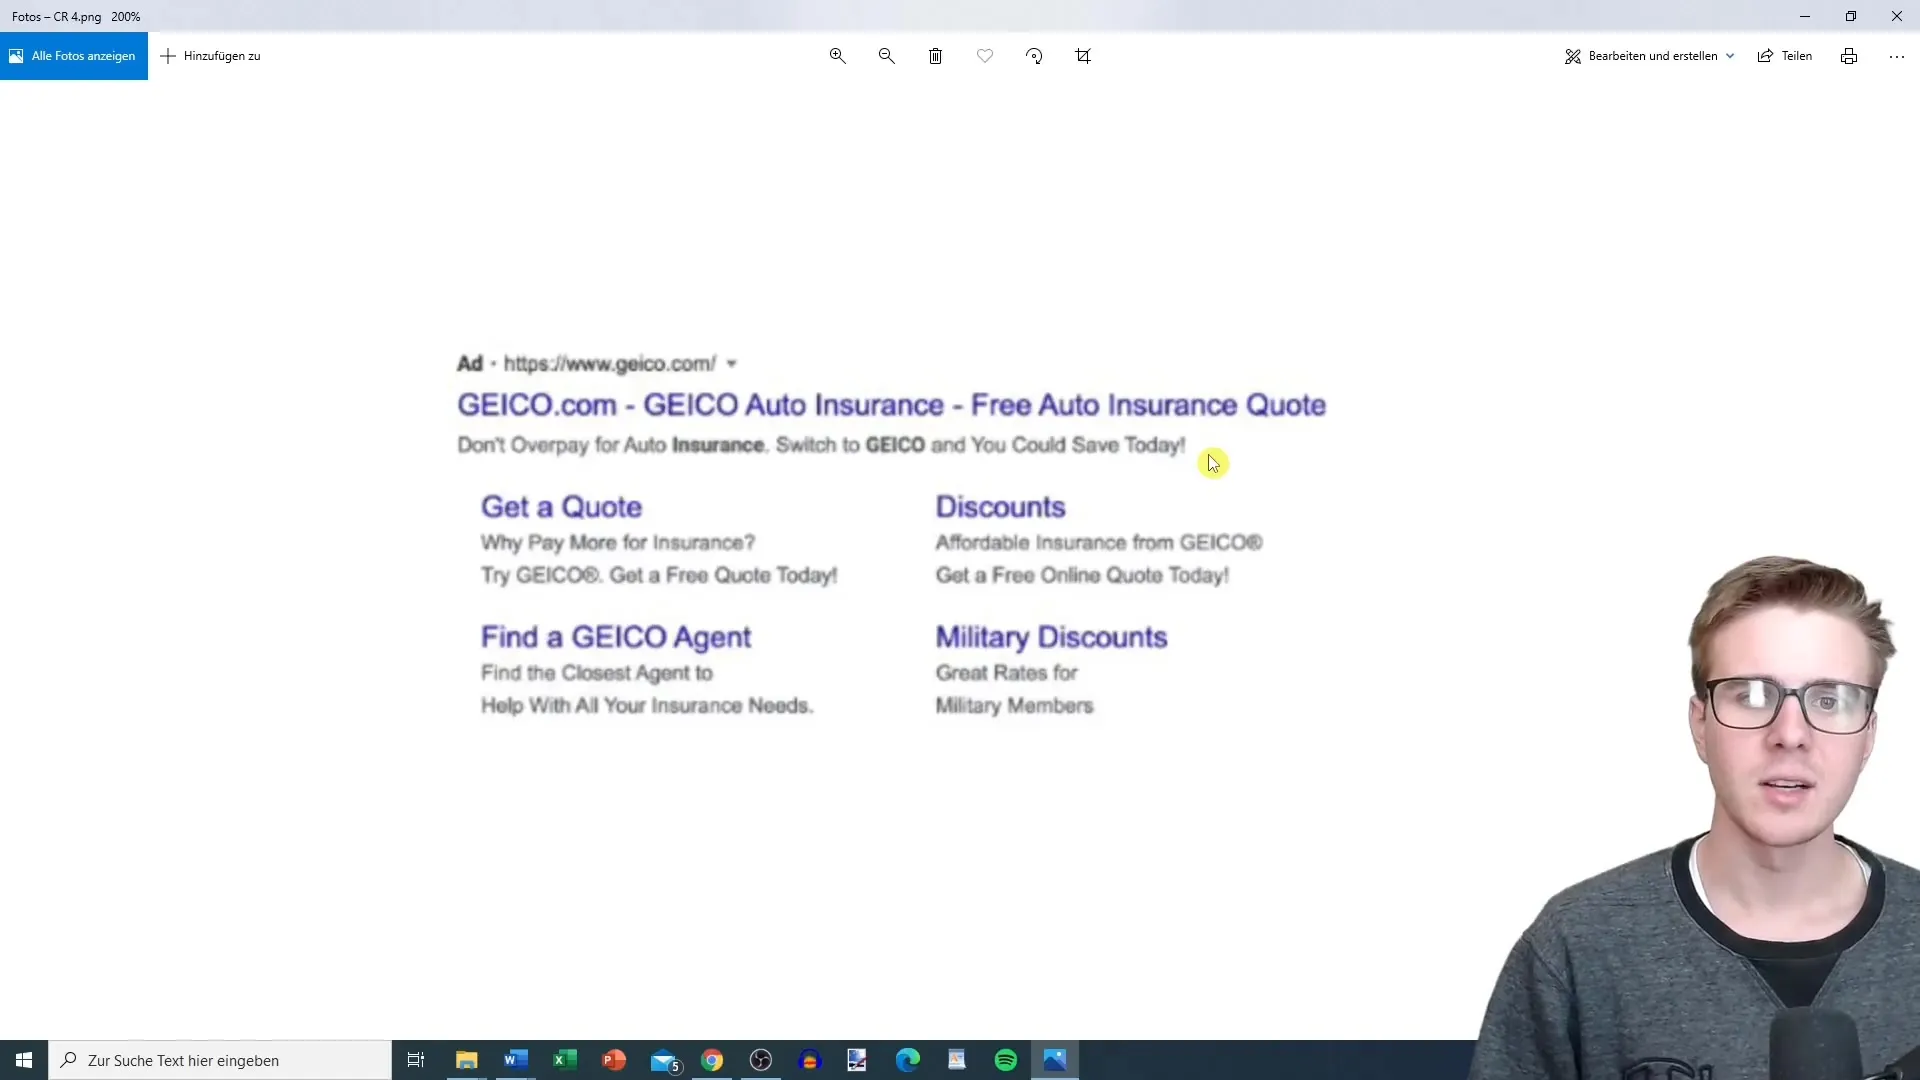
Task: Click the https://www.geico.com/ ad URL text
Action: point(610,364)
